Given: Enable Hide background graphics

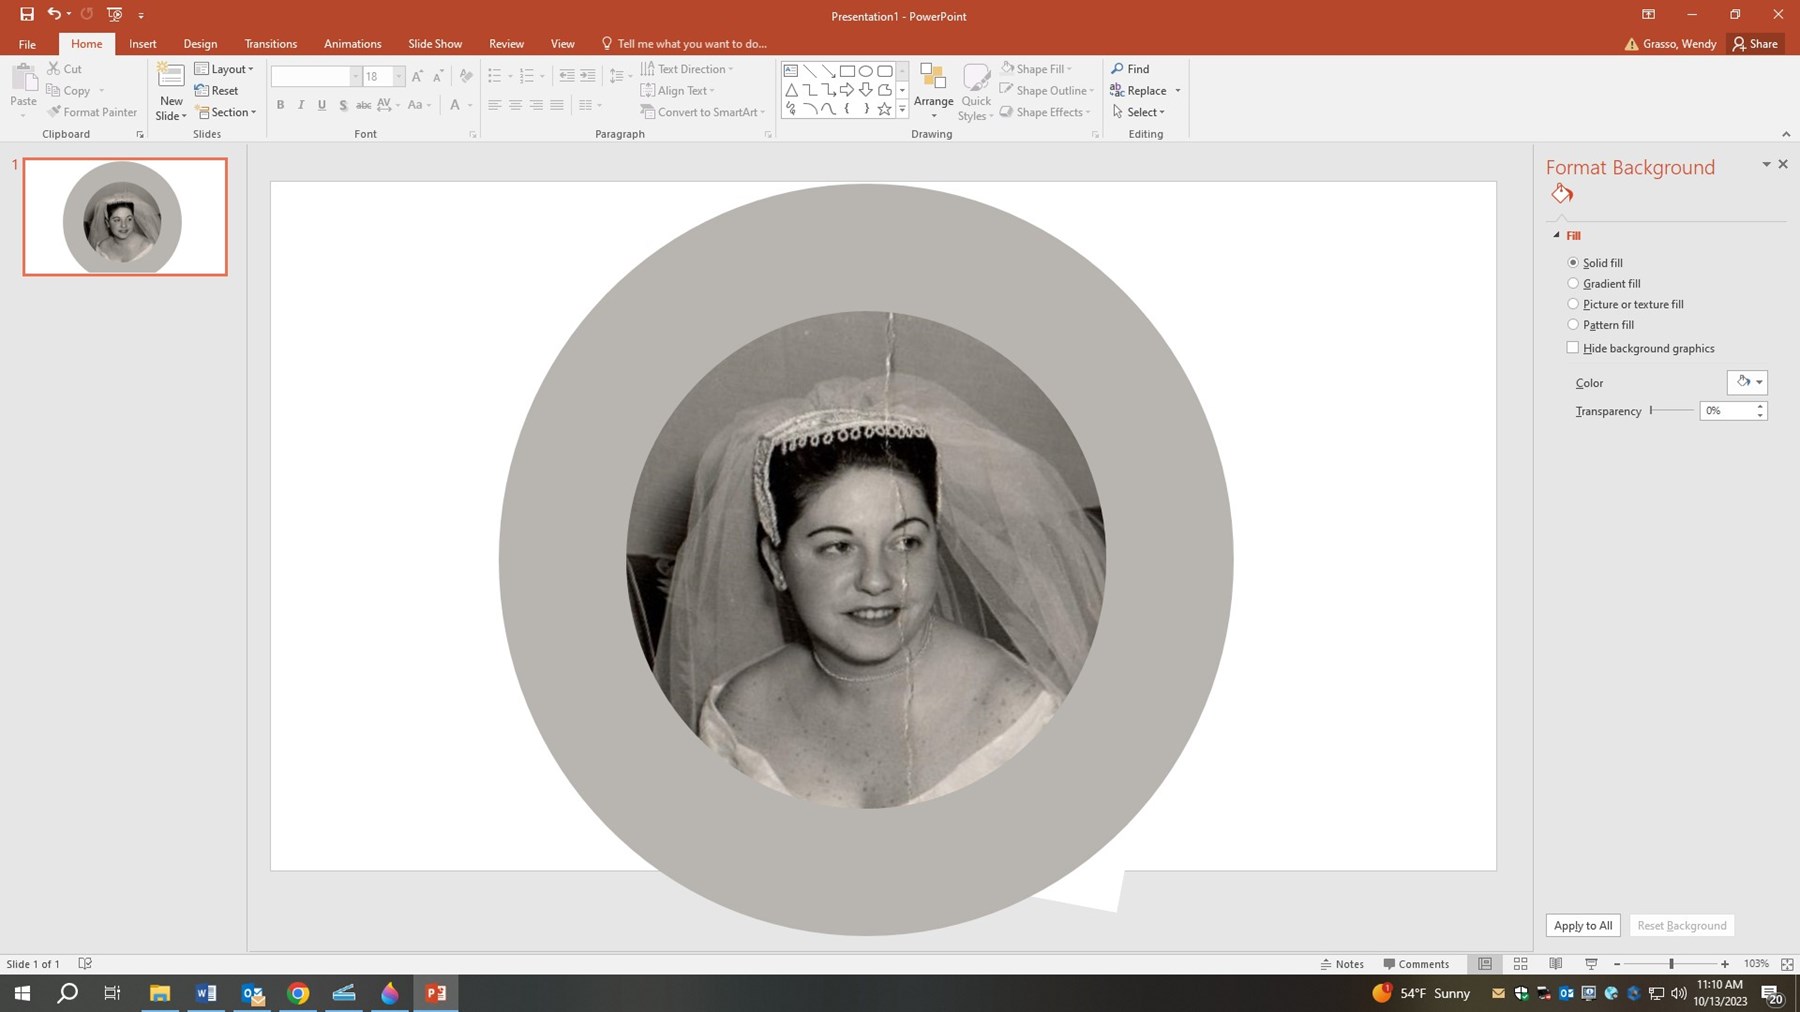Looking at the screenshot, I should (x=1573, y=347).
